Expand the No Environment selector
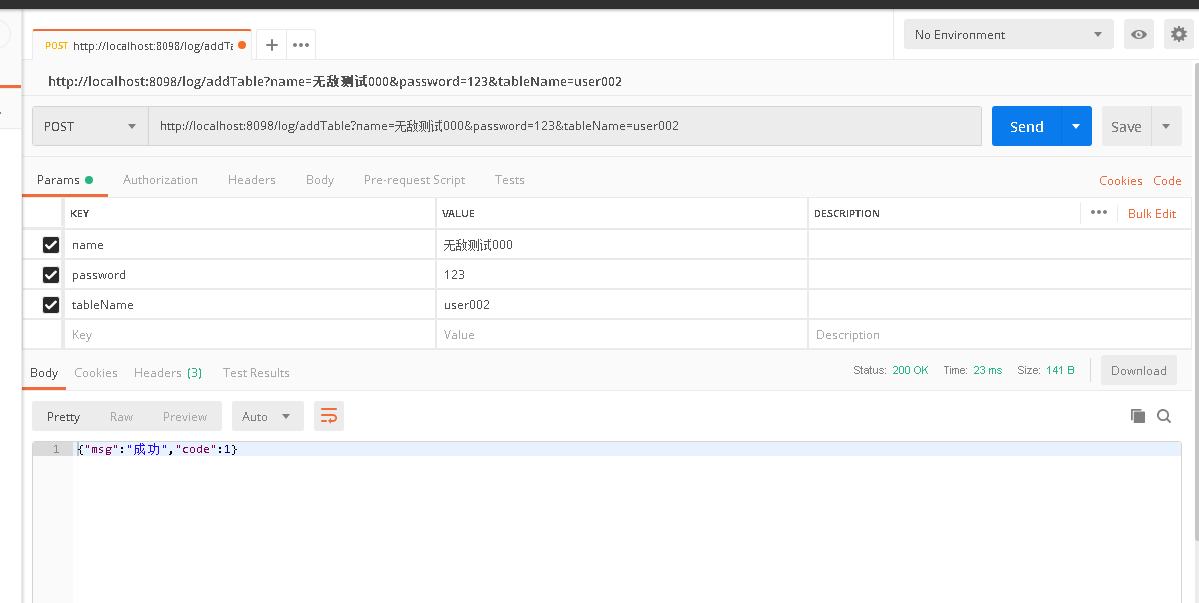 (1007, 35)
